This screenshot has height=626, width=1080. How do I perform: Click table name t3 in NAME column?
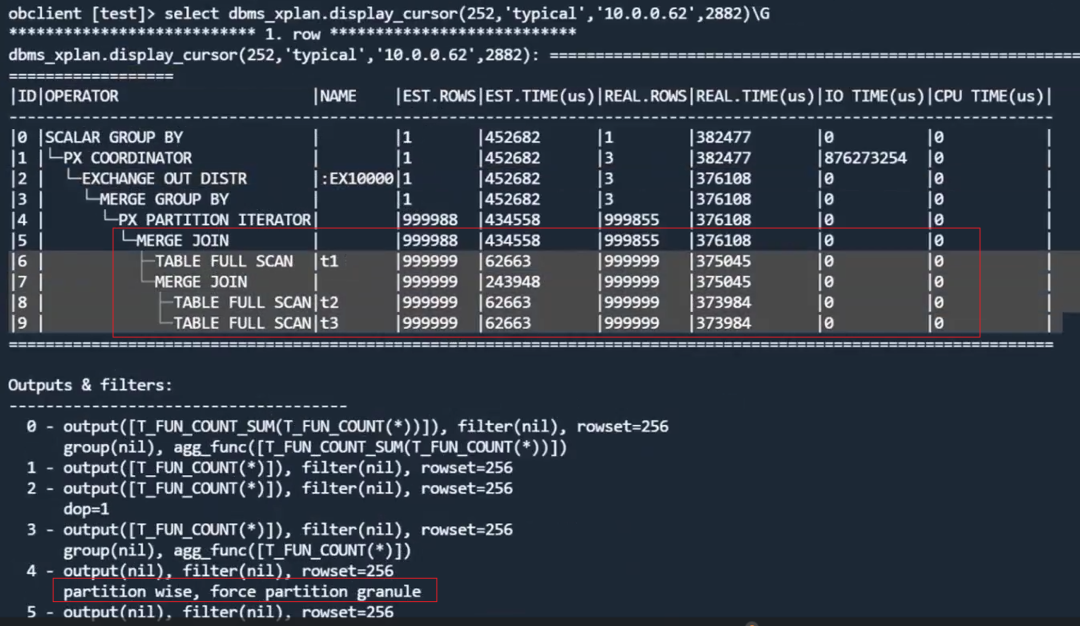click(x=329, y=324)
